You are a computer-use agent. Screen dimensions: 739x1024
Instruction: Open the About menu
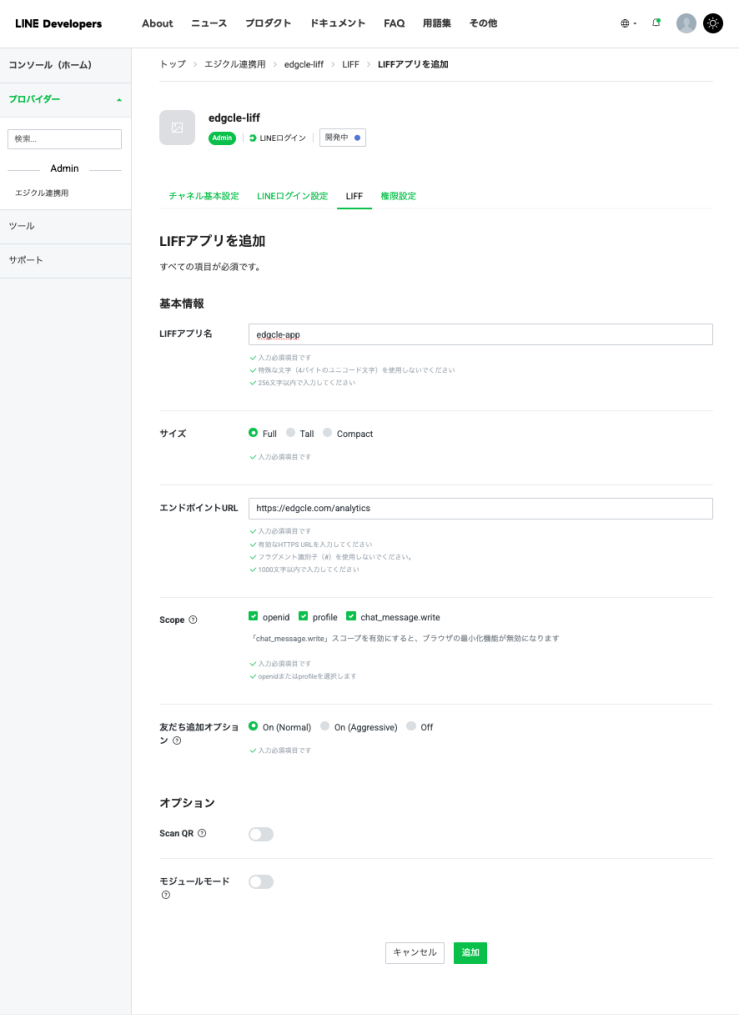tap(157, 24)
